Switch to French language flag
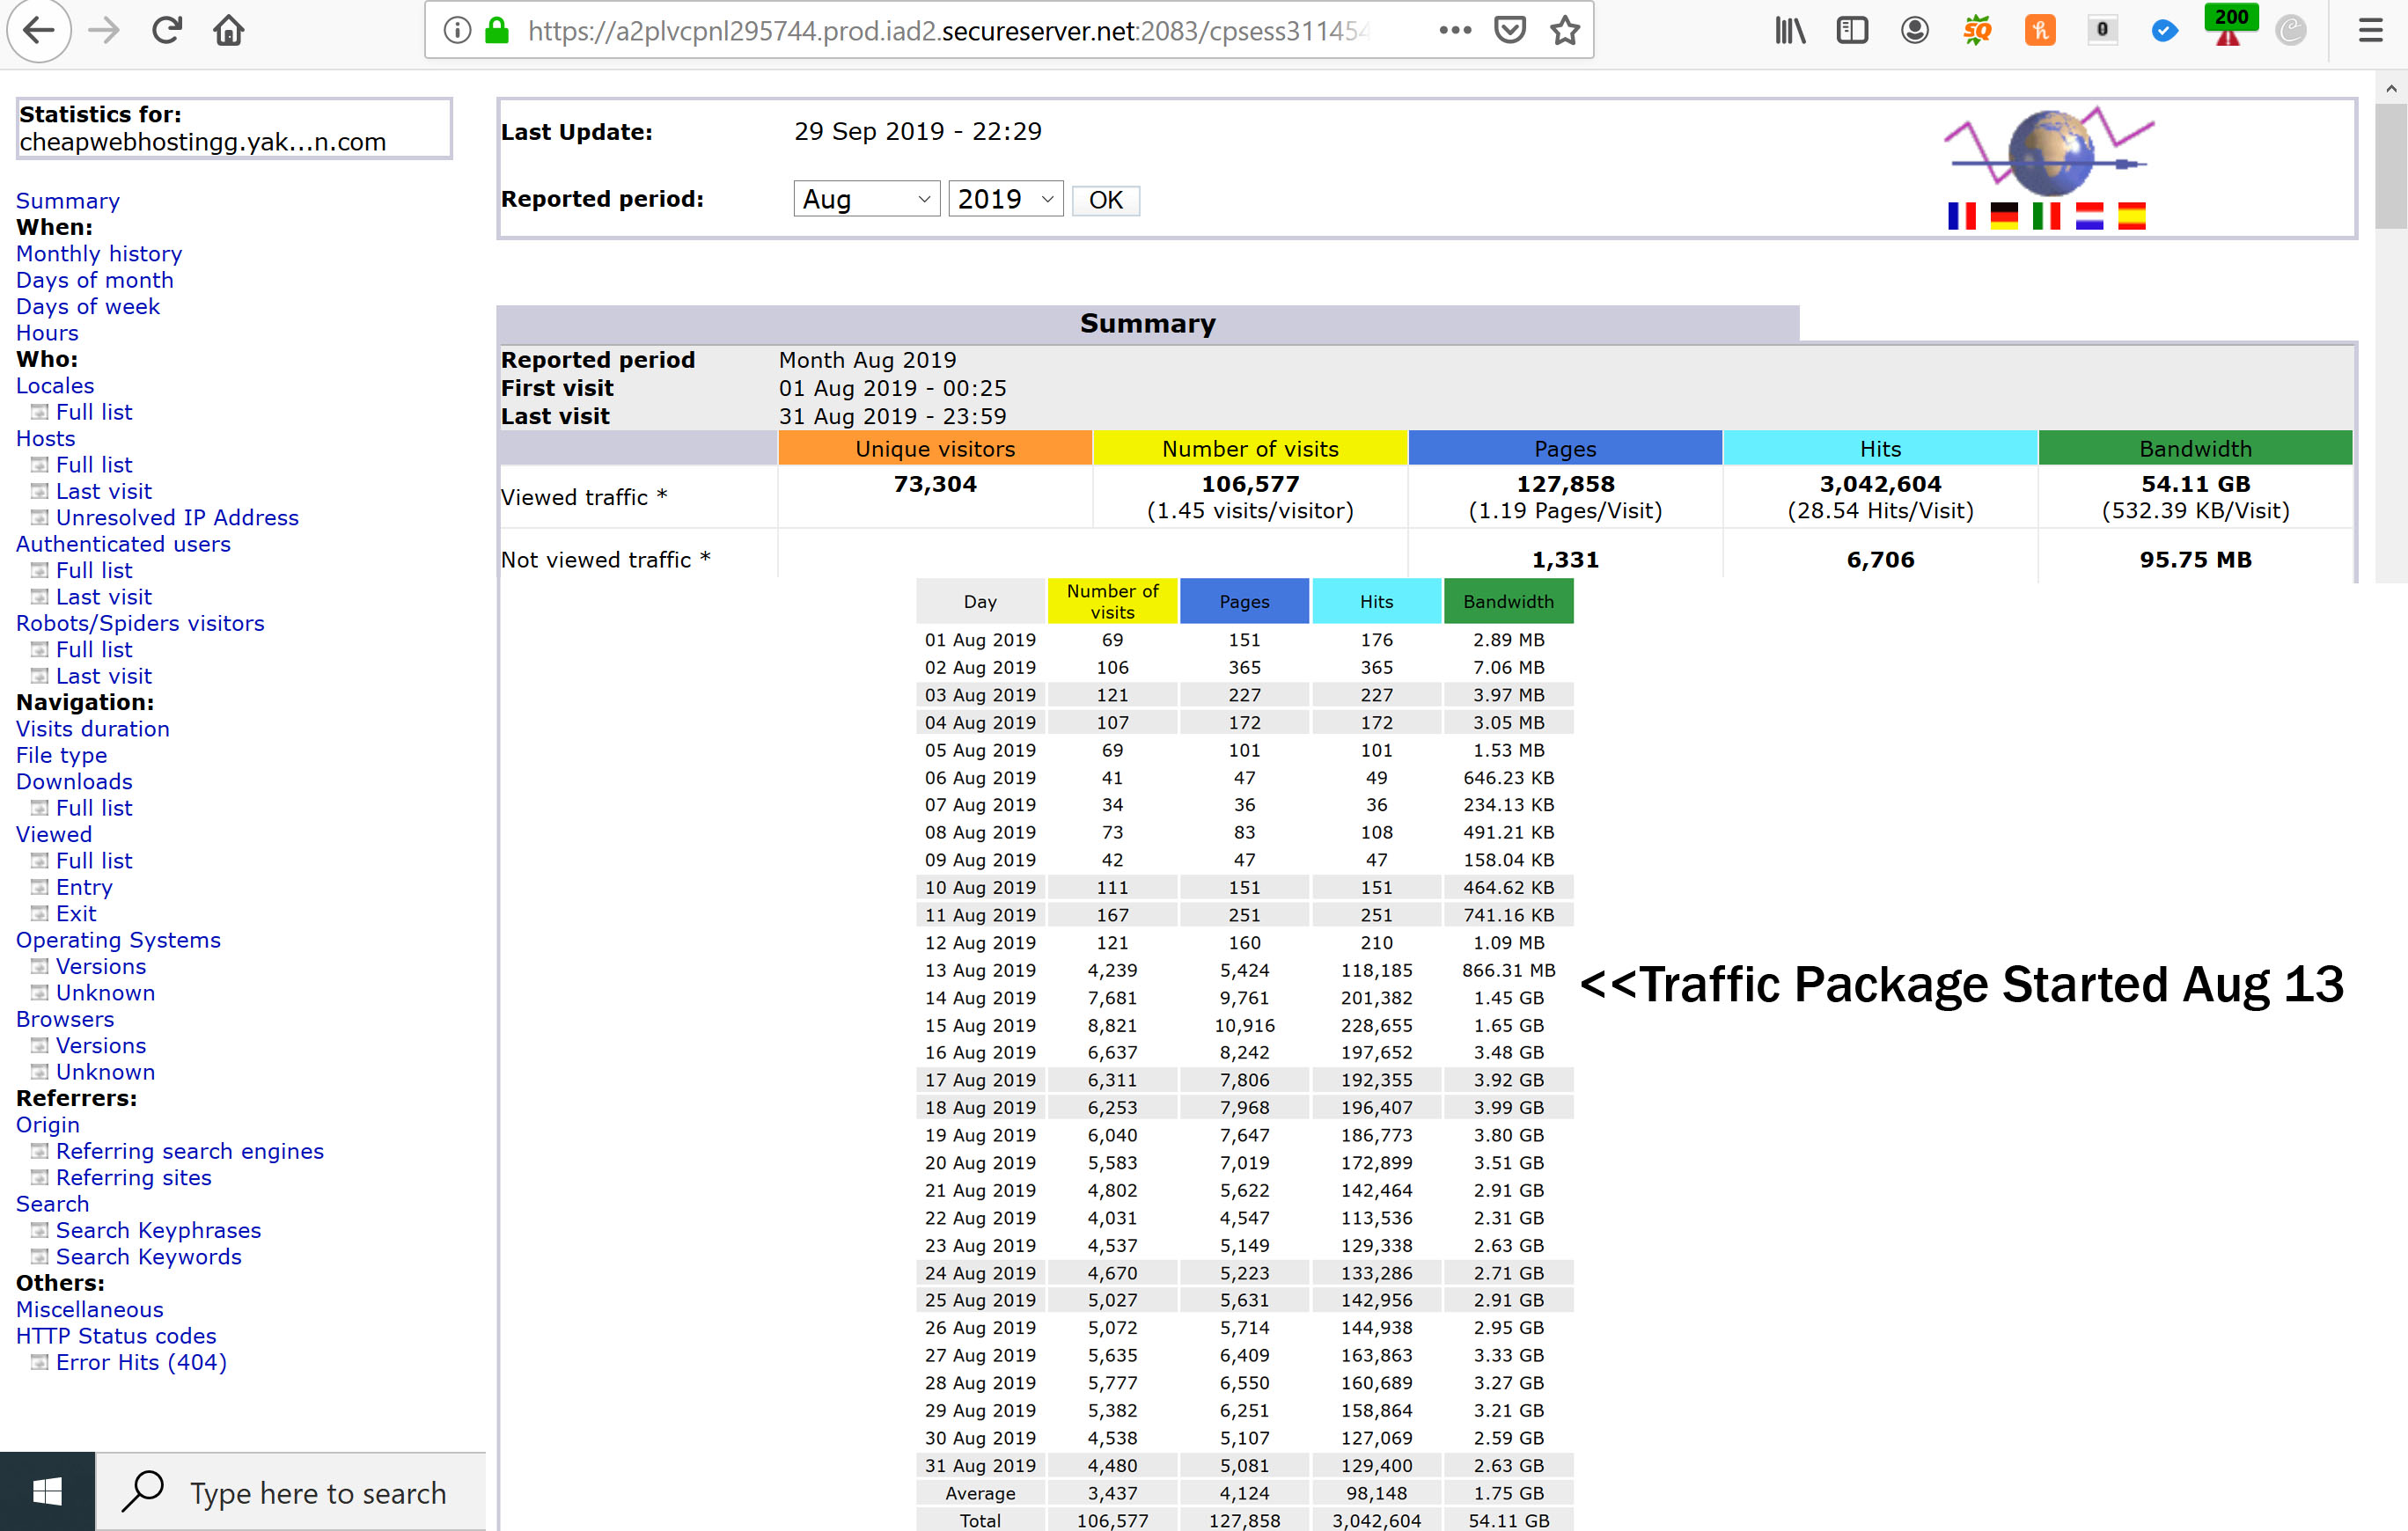The image size is (2408, 1531). click(x=1961, y=216)
